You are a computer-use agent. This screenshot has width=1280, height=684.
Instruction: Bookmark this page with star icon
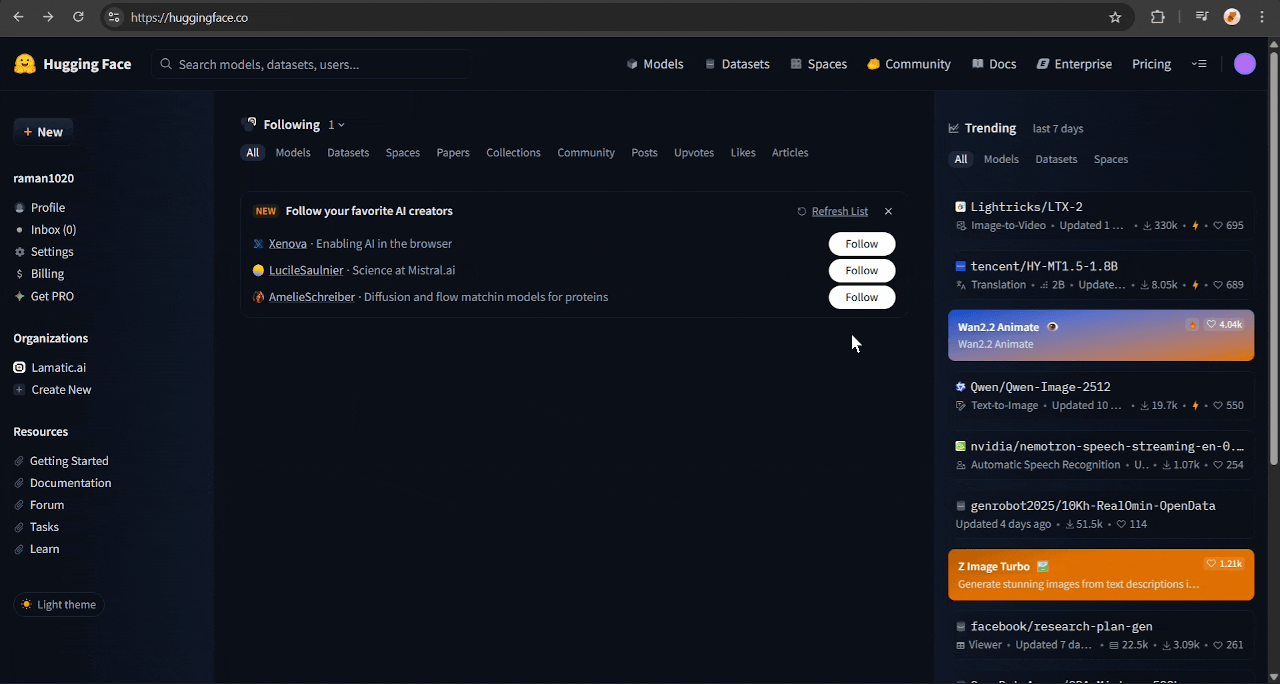(x=1115, y=17)
